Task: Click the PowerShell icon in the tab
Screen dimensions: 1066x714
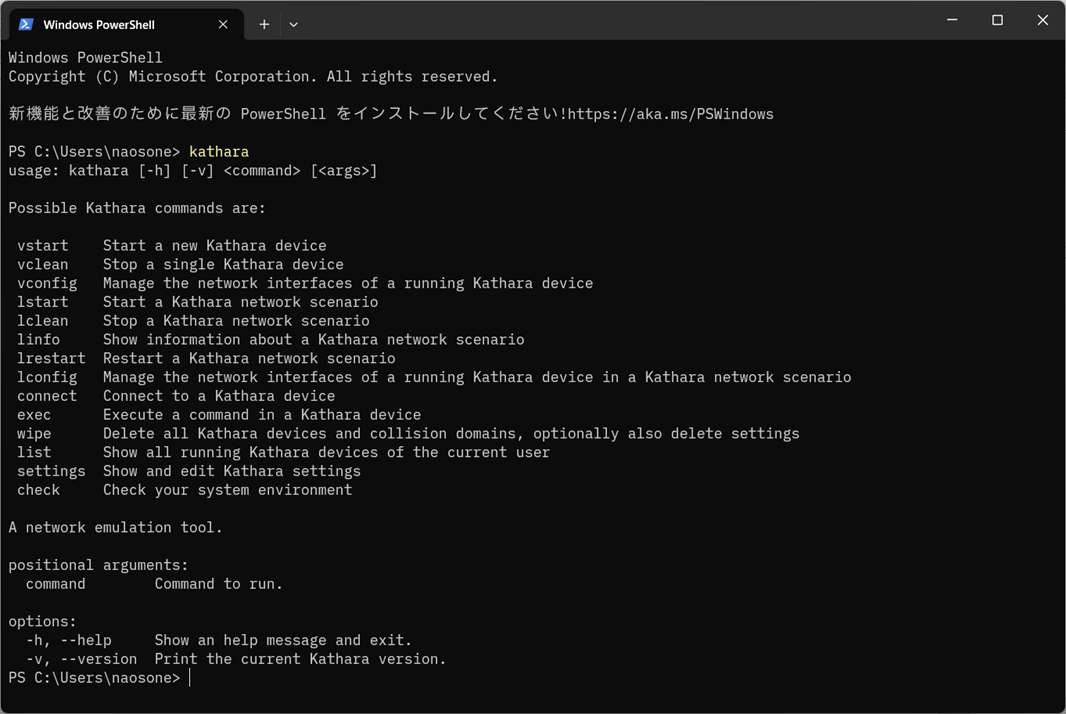Action: click(26, 24)
